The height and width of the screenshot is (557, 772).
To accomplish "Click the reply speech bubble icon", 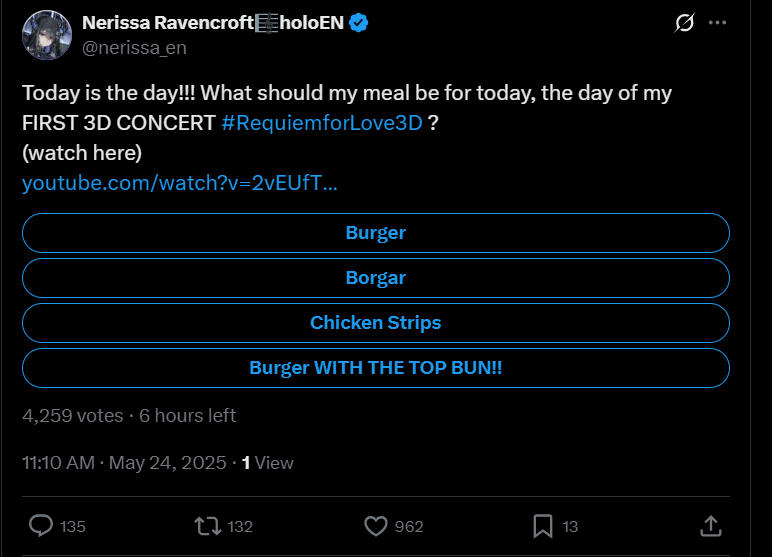I will pos(41,526).
